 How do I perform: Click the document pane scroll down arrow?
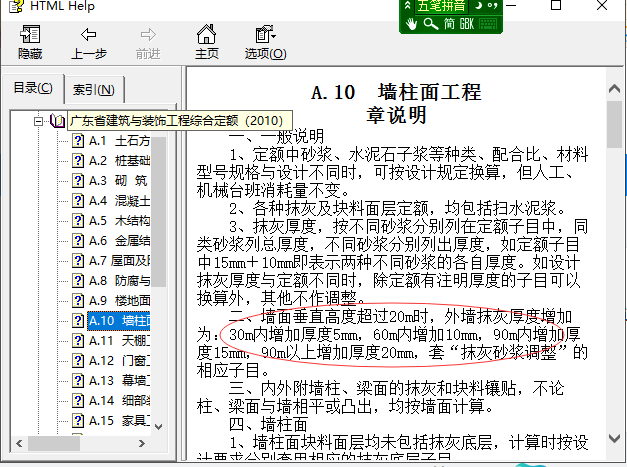(614, 439)
